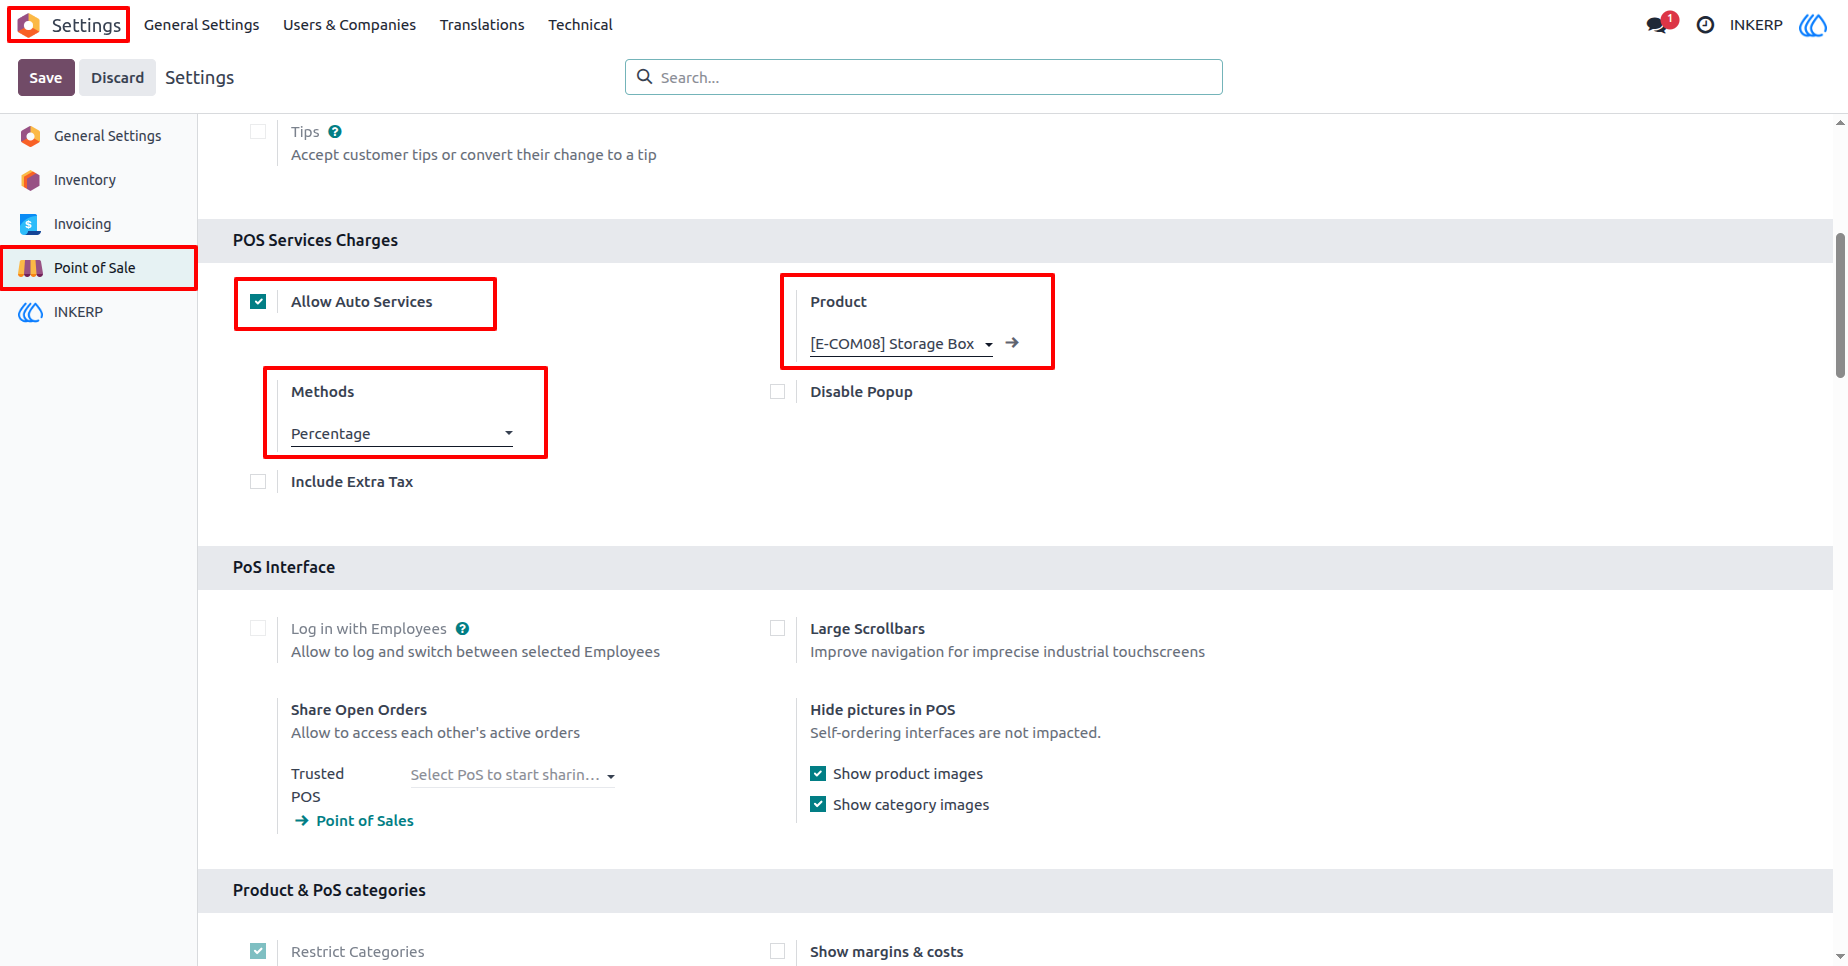Select the Invoicing settings section
The height and width of the screenshot is (966, 1848).
98,224
